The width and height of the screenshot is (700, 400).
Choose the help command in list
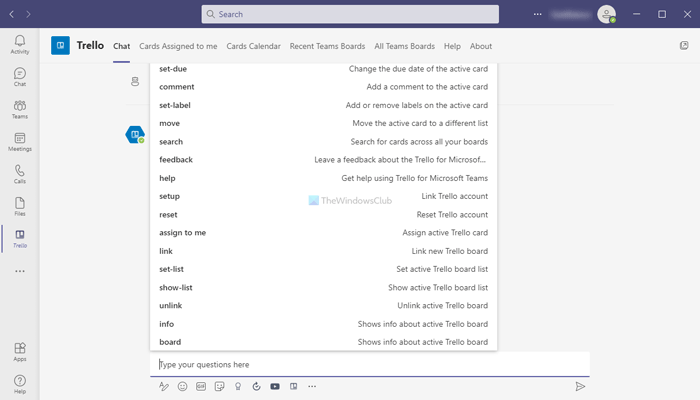pos(324,178)
